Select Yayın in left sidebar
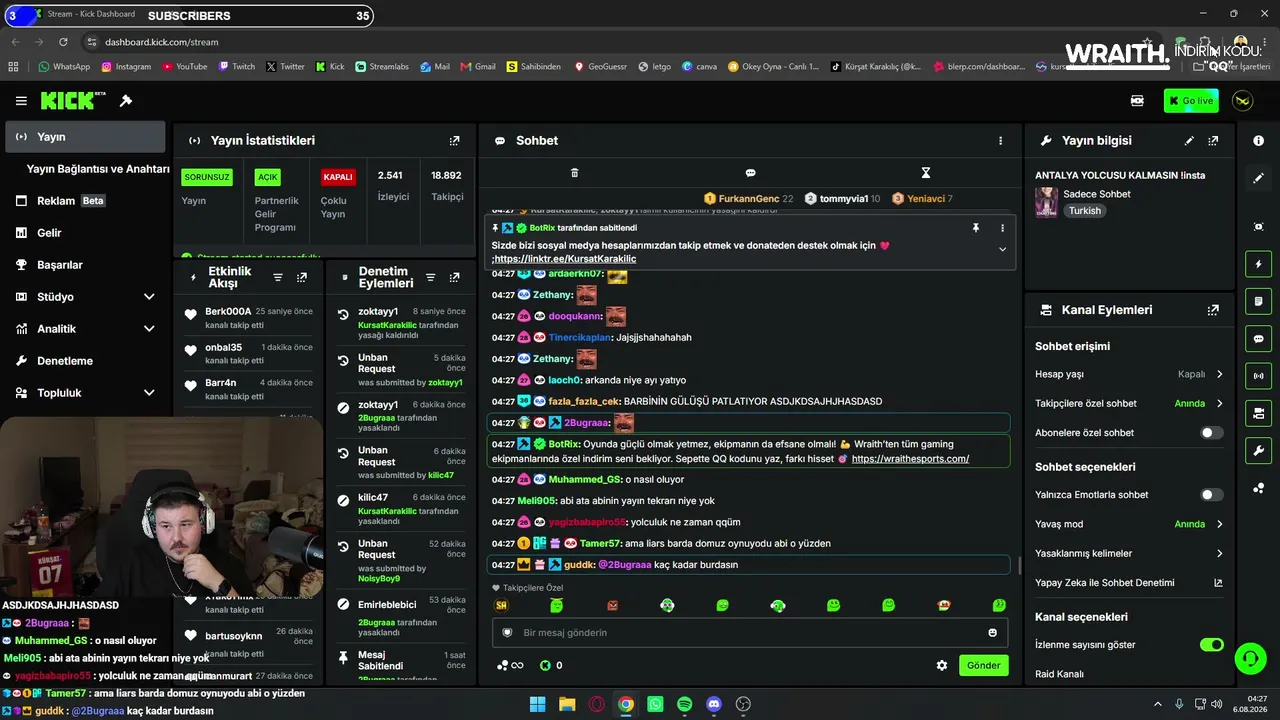This screenshot has height=720, width=1280. 85,137
